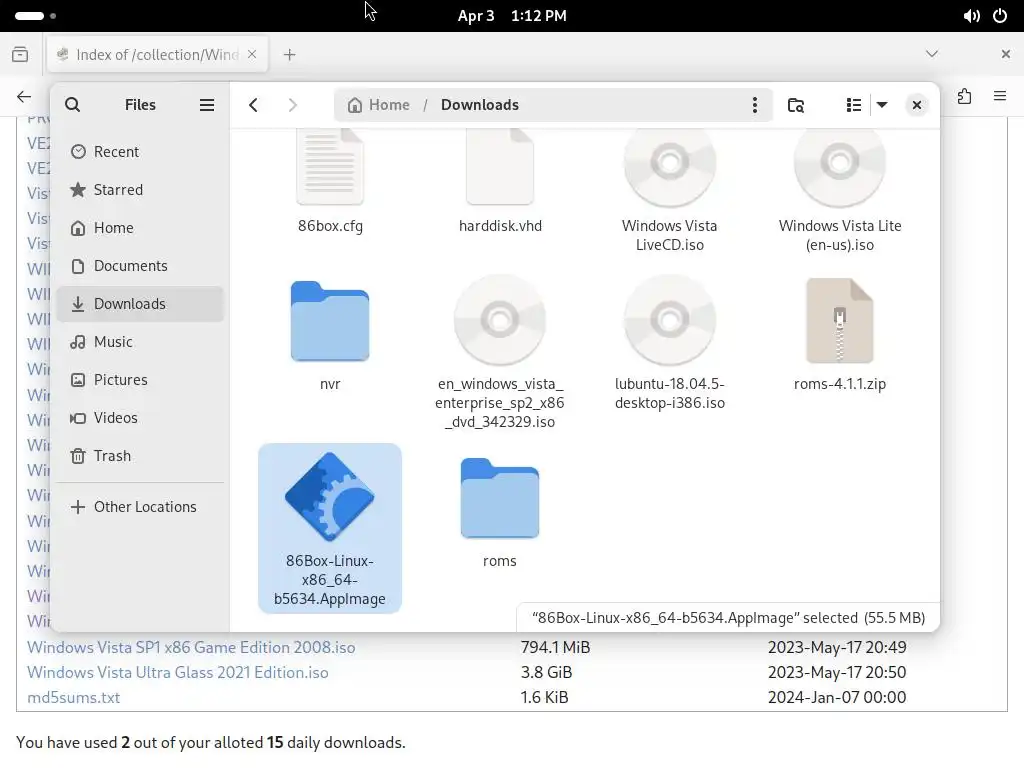
Task: Open Recent in Files sidebar
Action: tap(140, 152)
